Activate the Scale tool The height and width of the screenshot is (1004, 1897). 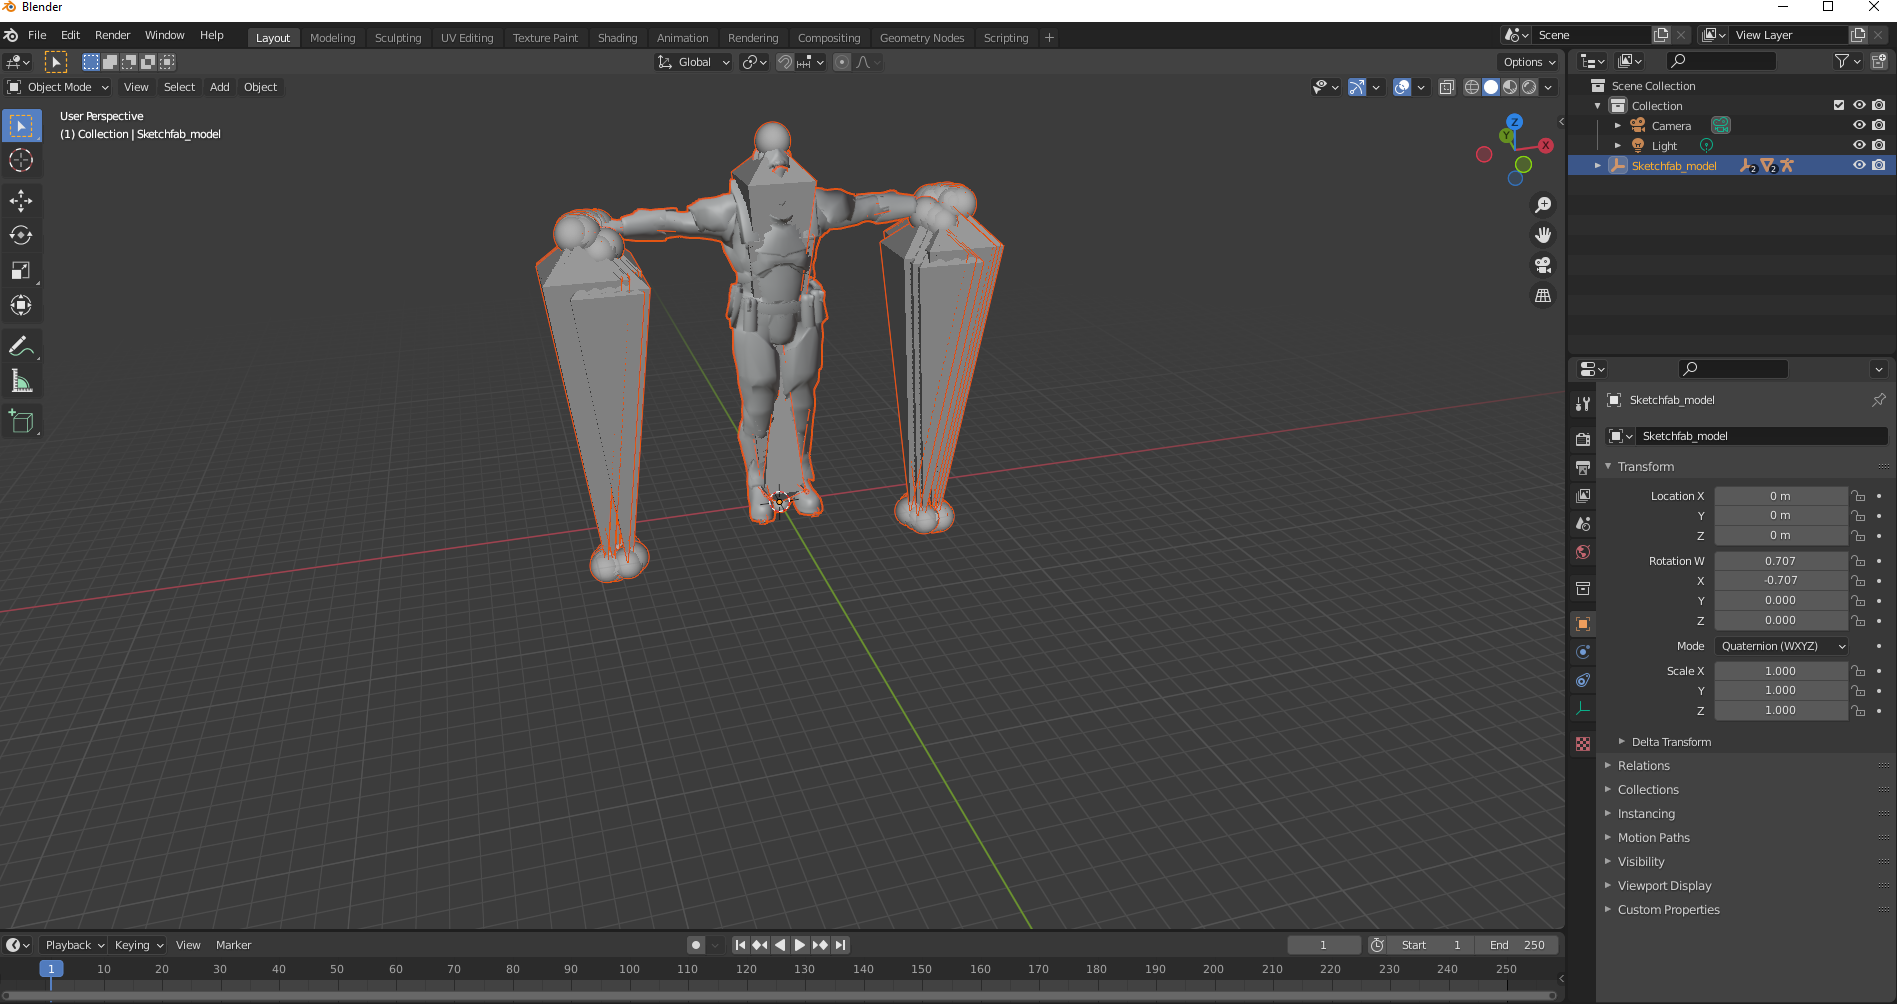tap(21, 271)
